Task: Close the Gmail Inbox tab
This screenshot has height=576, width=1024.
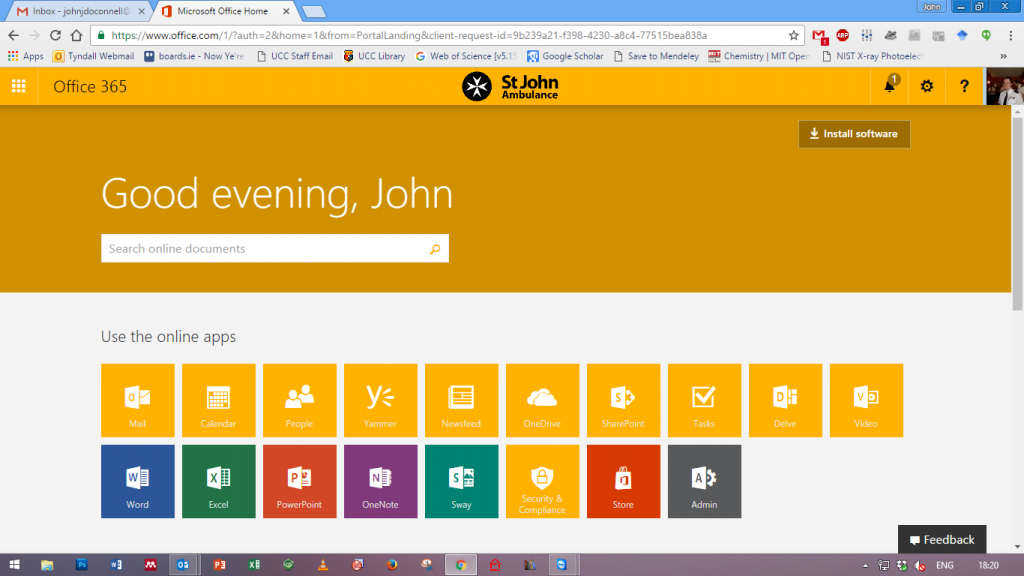Action: click(141, 11)
